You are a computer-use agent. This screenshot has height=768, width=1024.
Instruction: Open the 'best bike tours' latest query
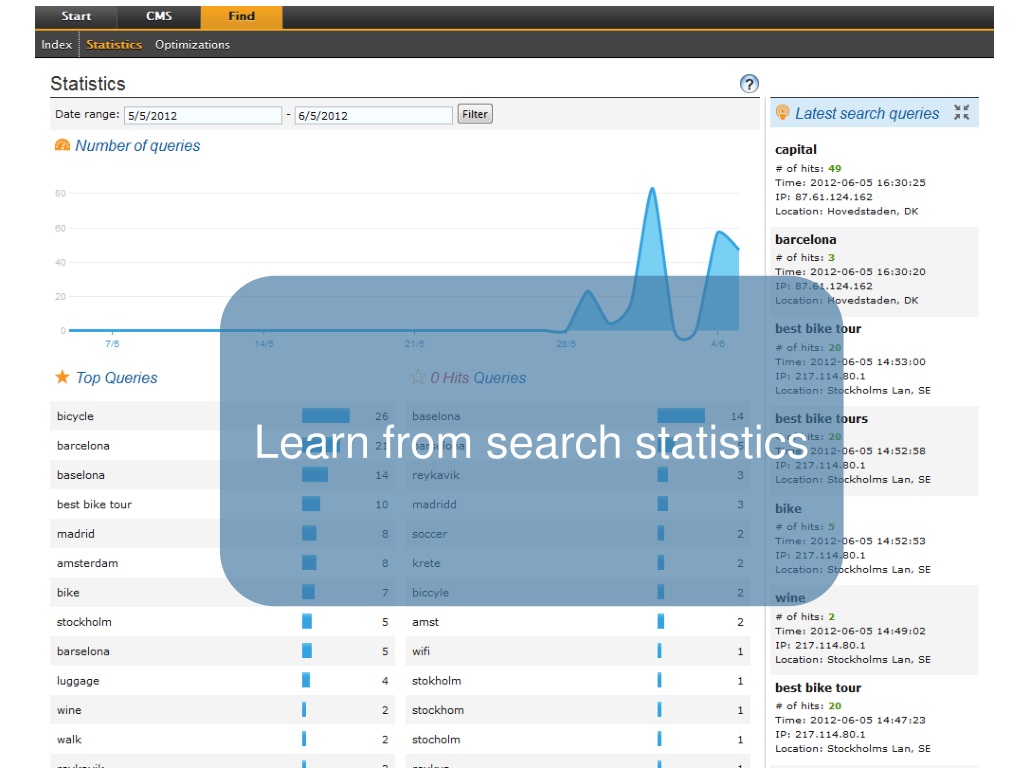(x=821, y=419)
